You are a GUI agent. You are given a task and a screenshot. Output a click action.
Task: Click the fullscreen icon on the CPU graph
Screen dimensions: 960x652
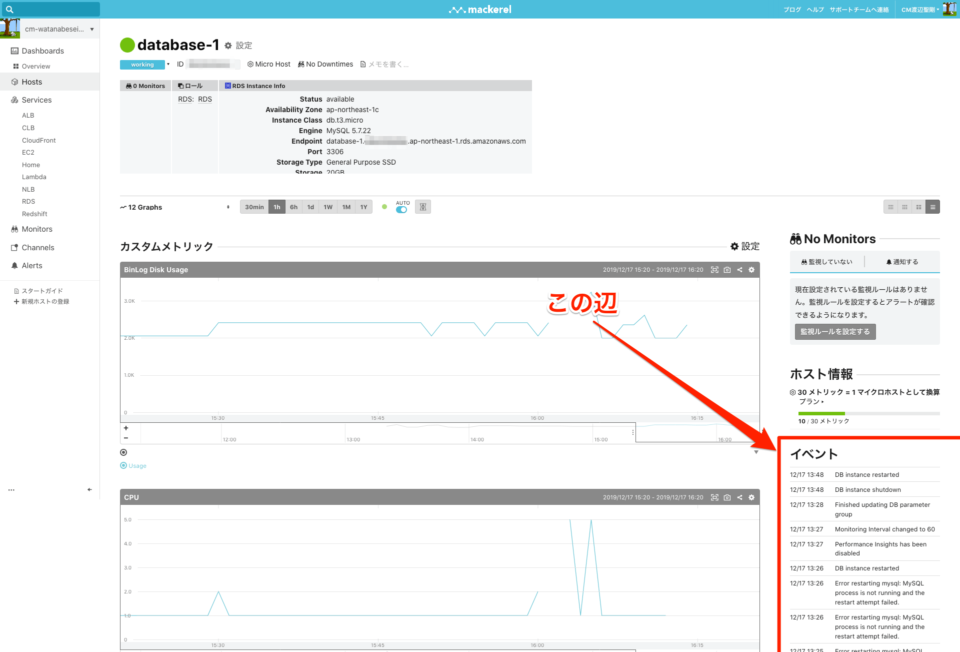[715, 497]
